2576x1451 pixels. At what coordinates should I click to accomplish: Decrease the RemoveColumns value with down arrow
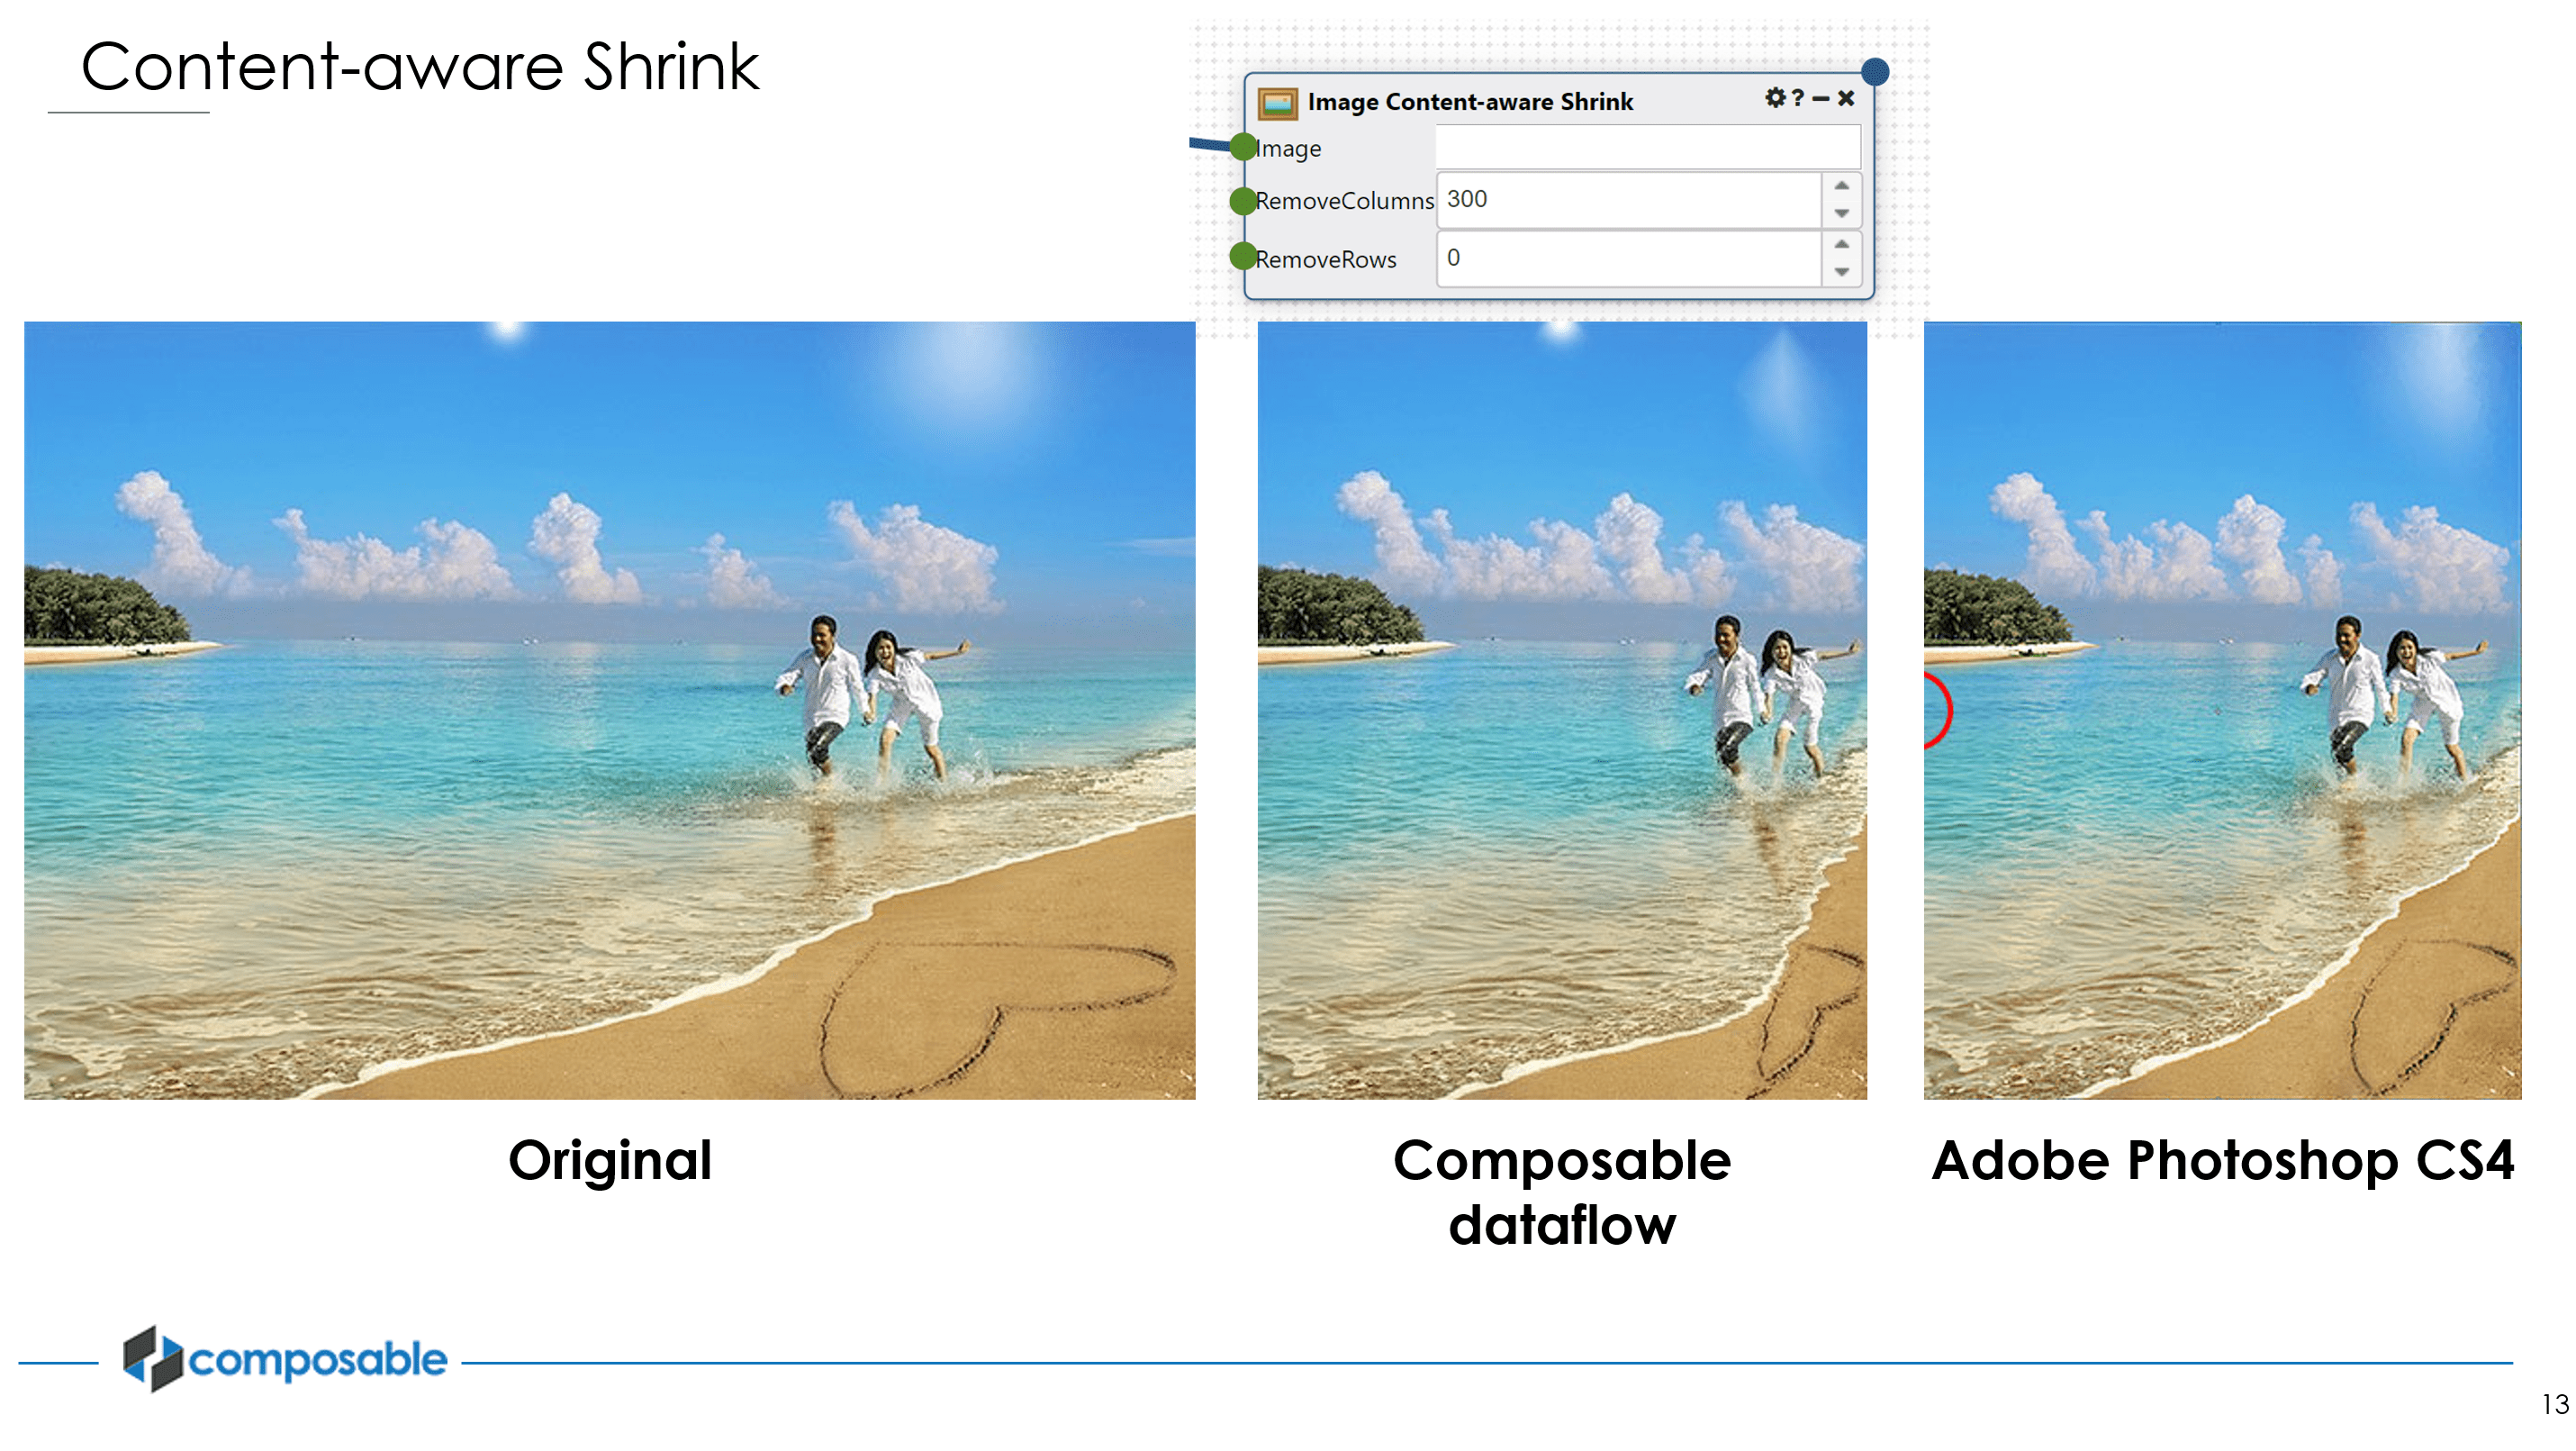click(x=1841, y=213)
